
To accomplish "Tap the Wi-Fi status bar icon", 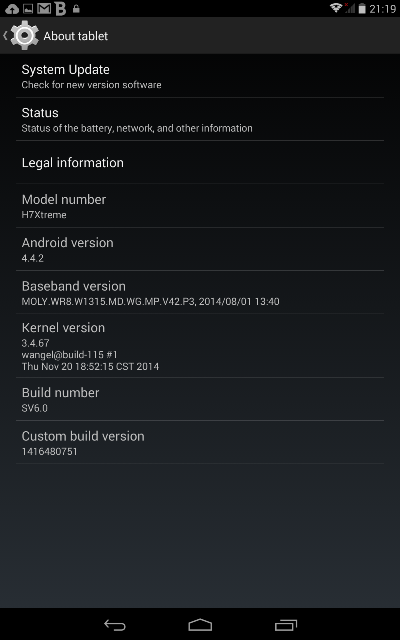I will [336, 8].
